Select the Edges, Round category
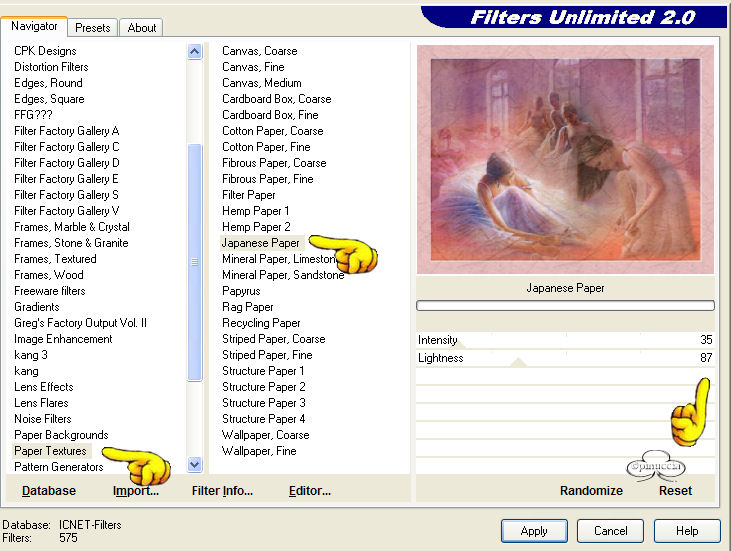 click(x=48, y=83)
